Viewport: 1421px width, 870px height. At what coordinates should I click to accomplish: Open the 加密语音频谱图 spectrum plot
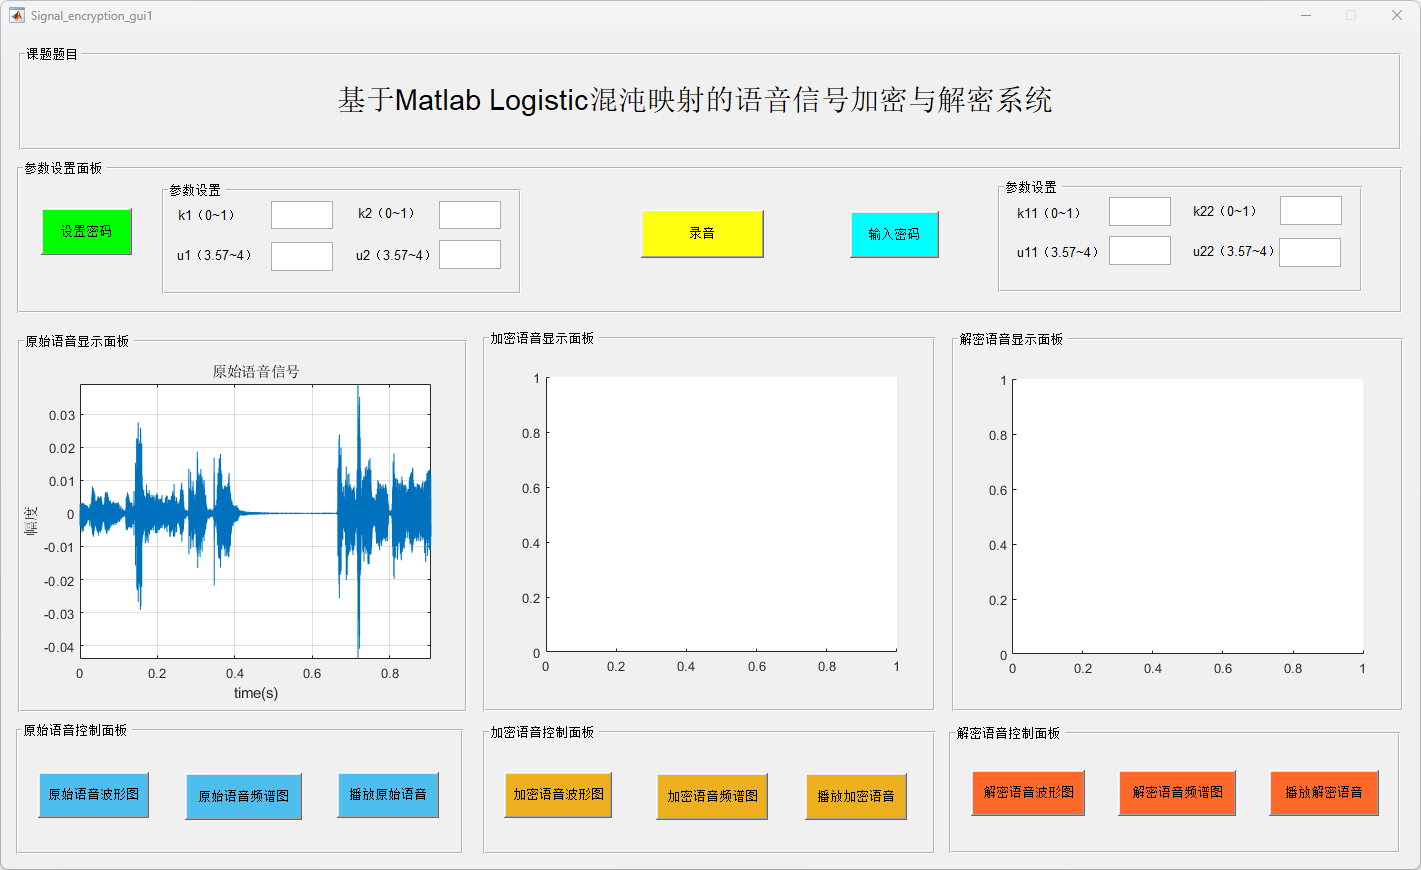[712, 797]
